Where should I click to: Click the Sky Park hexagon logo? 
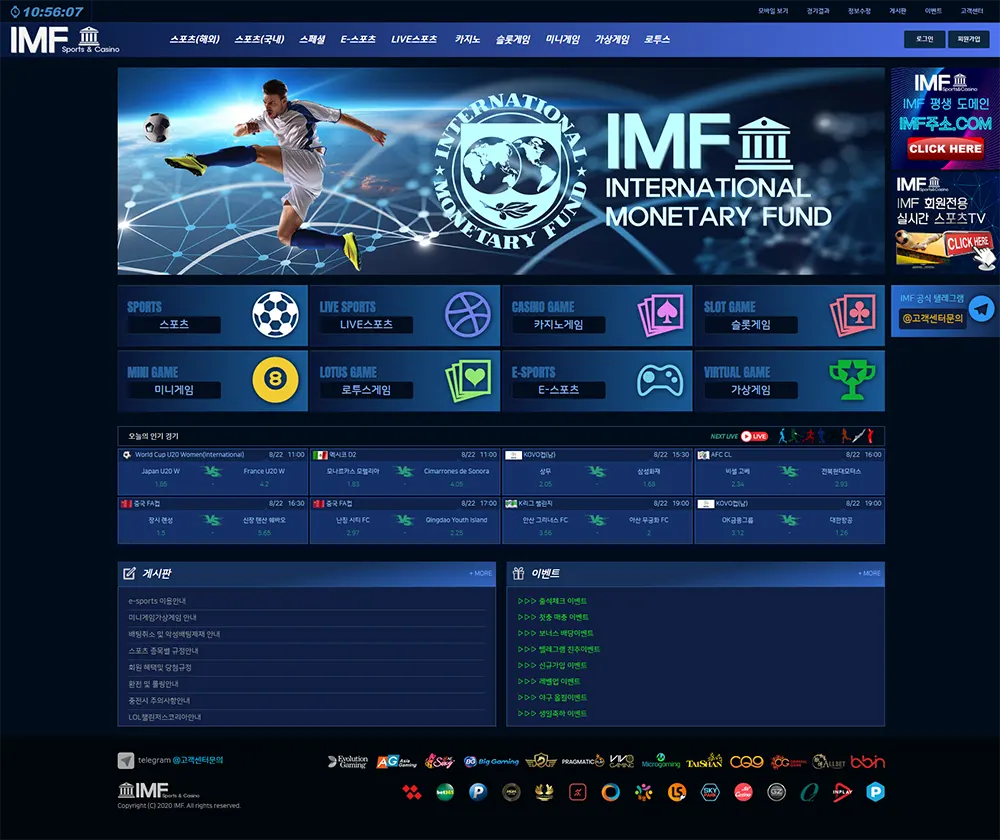click(x=710, y=792)
